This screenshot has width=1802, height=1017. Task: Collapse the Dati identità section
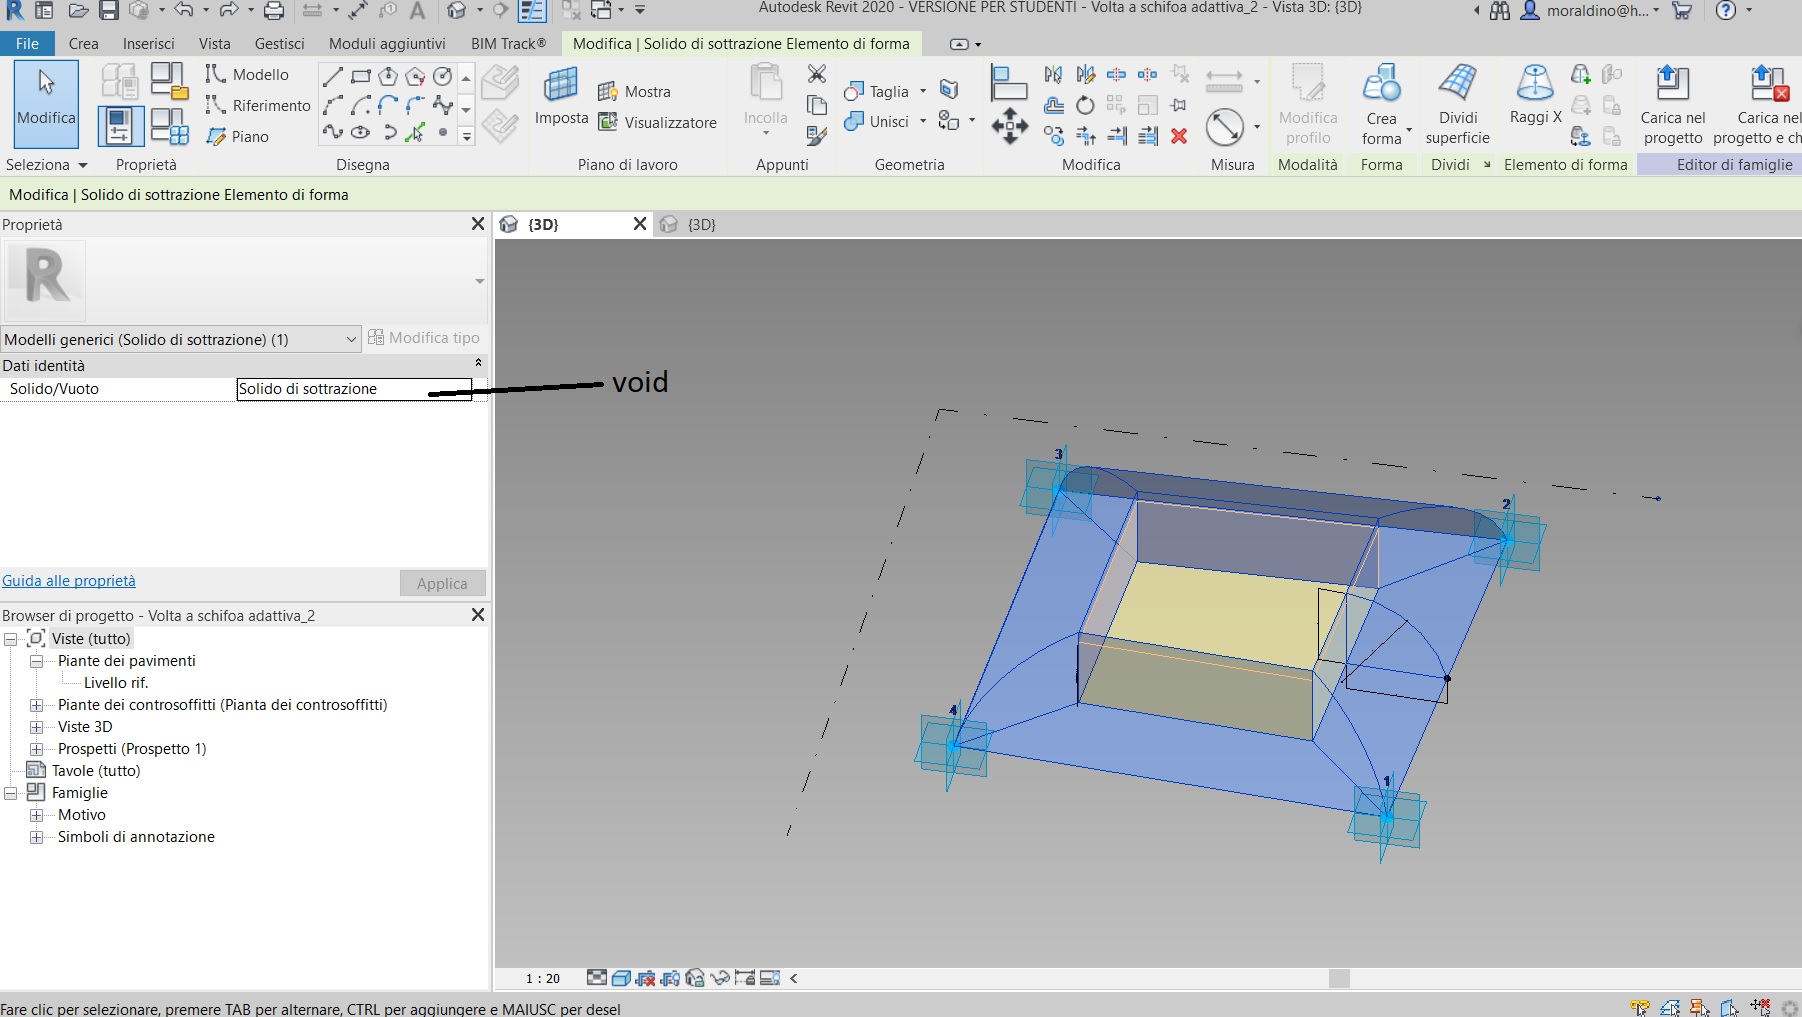point(478,363)
